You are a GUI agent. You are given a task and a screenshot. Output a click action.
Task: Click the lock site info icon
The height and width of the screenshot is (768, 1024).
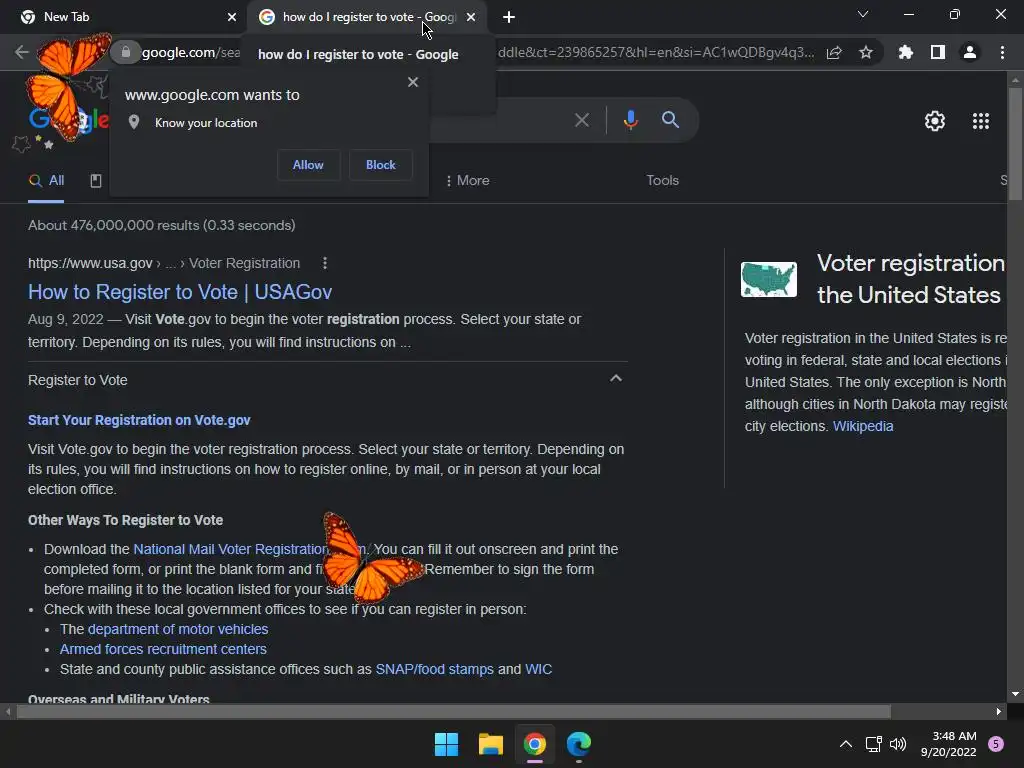click(x=126, y=52)
